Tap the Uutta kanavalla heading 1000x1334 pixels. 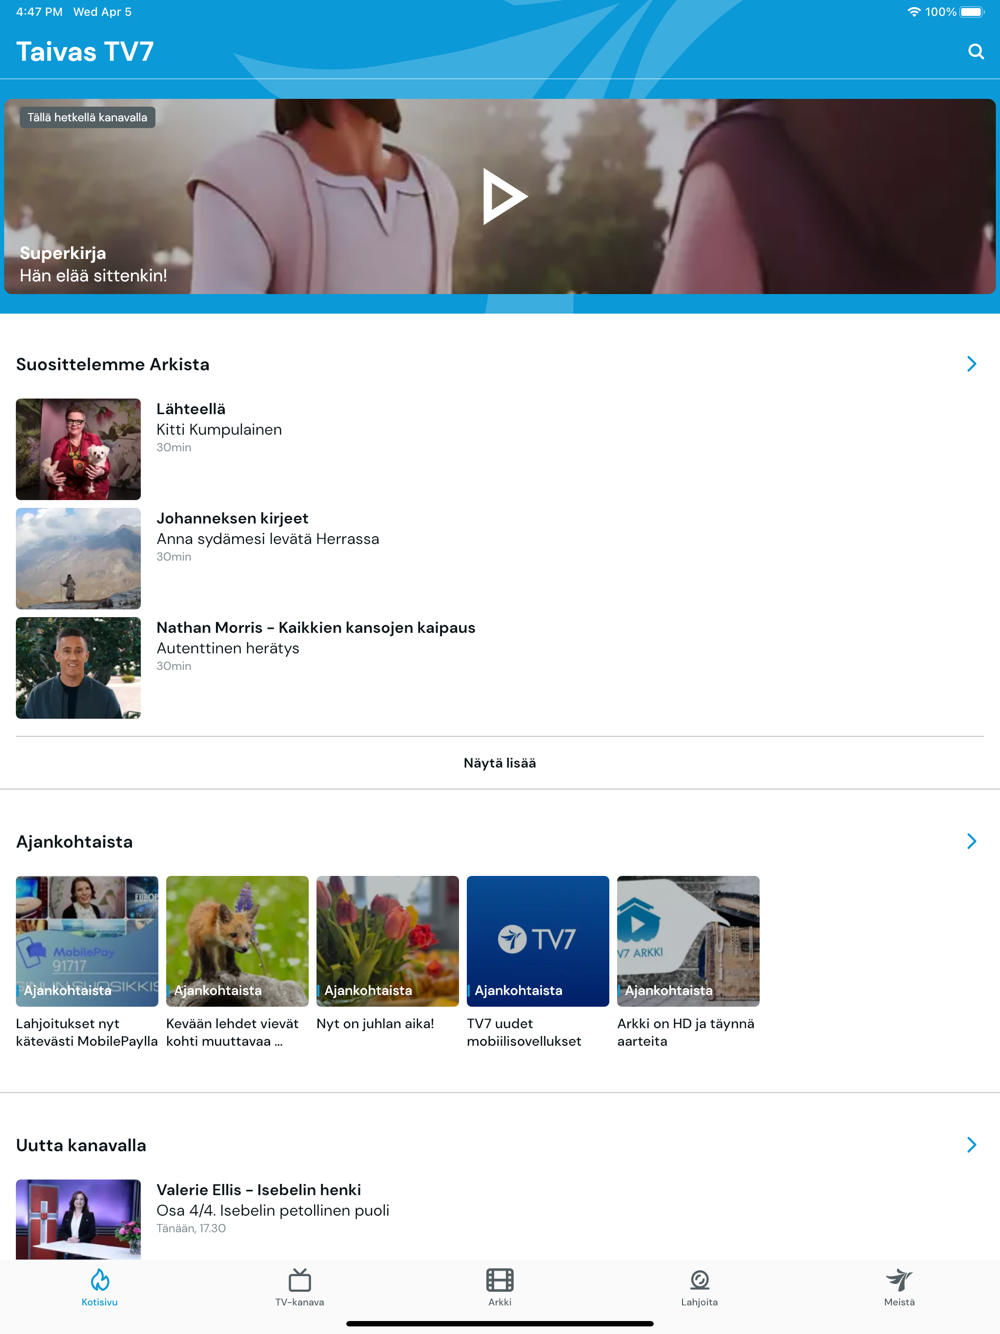81,1145
